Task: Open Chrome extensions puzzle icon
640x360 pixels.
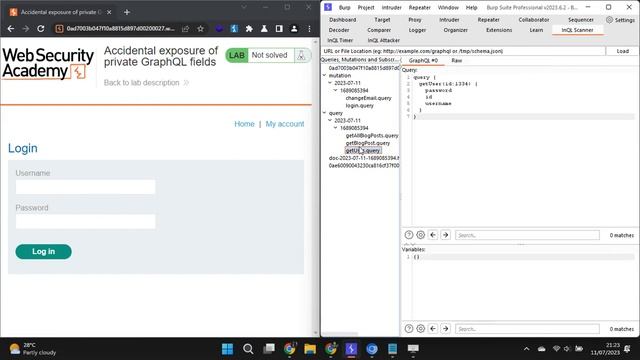Action: (x=249, y=29)
